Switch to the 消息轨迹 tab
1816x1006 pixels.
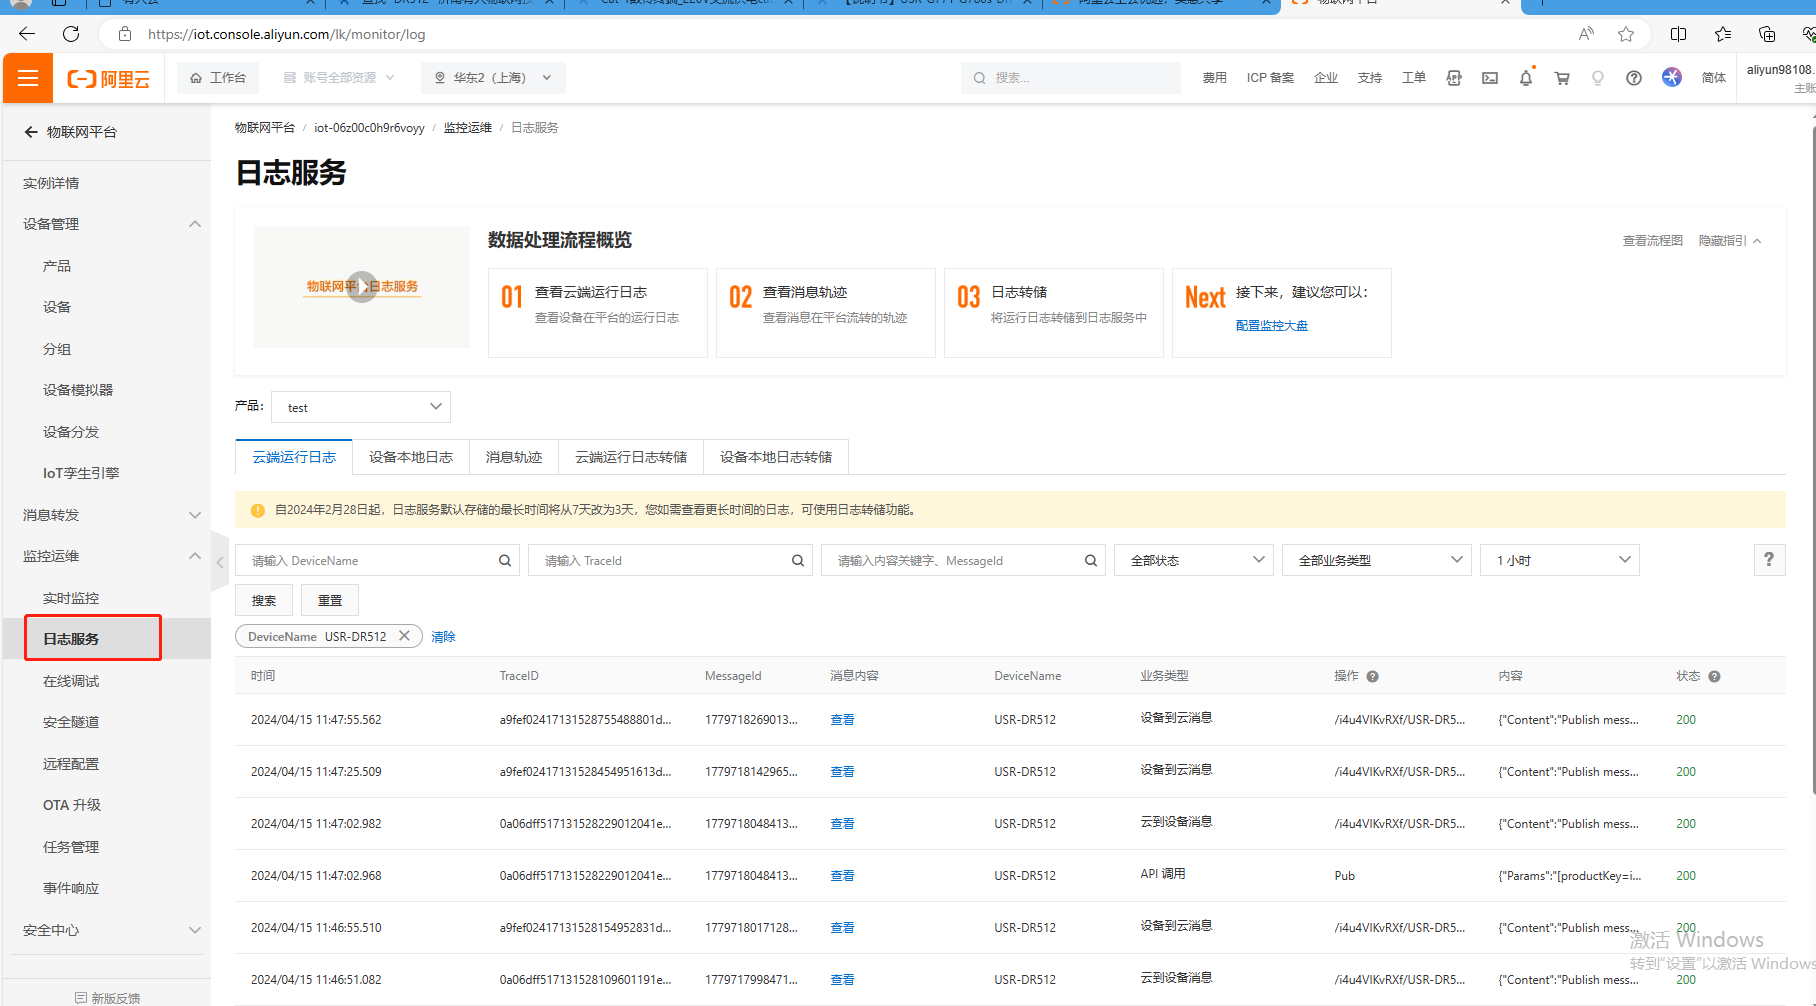pos(514,457)
